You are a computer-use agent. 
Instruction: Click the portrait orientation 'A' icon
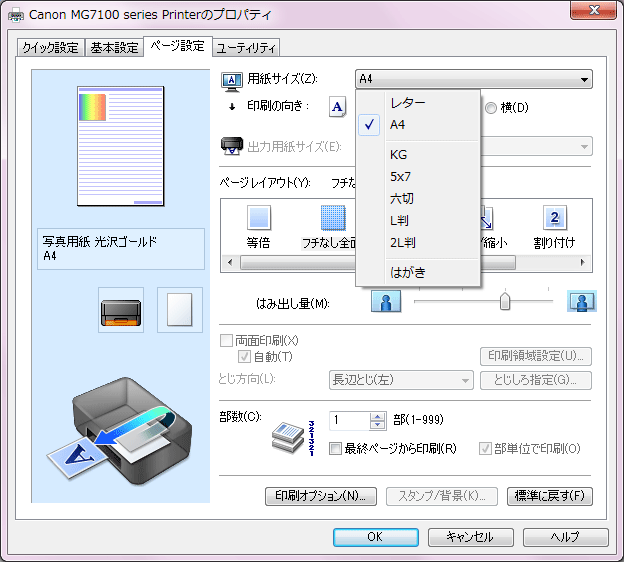point(337,107)
